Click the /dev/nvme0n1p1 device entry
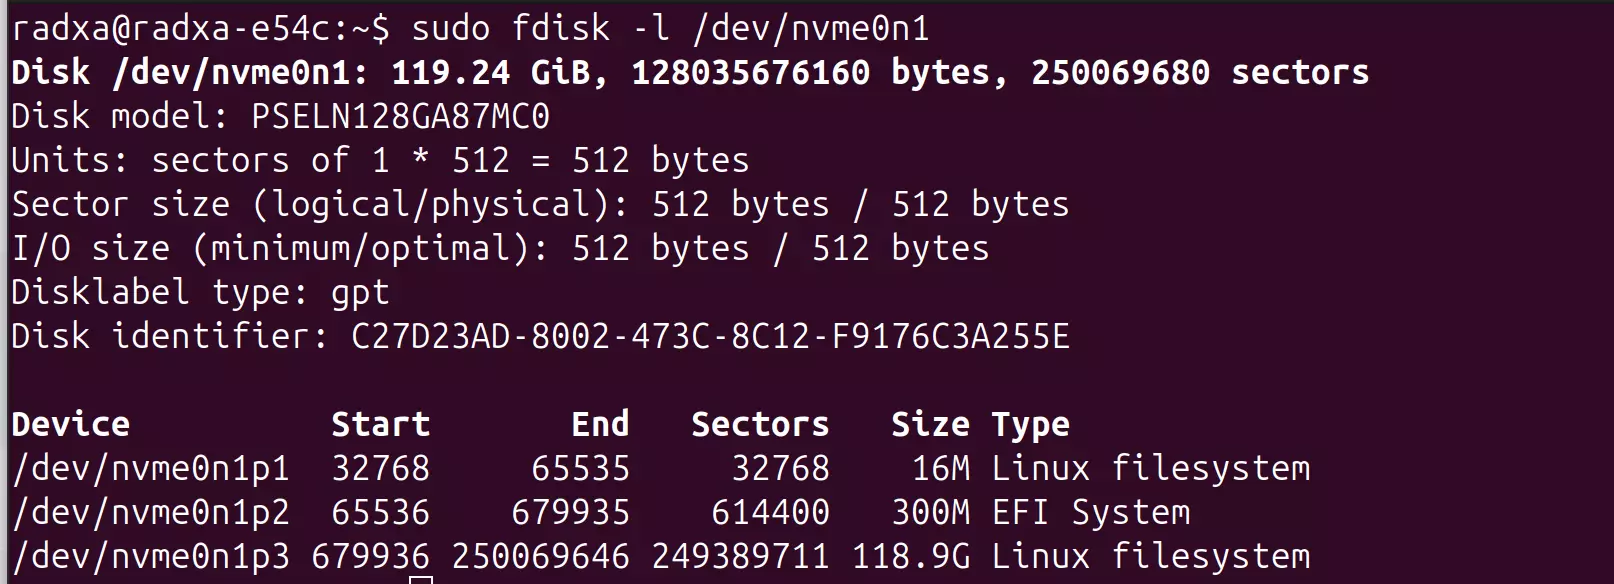The image size is (1614, 584). [x=151, y=469]
